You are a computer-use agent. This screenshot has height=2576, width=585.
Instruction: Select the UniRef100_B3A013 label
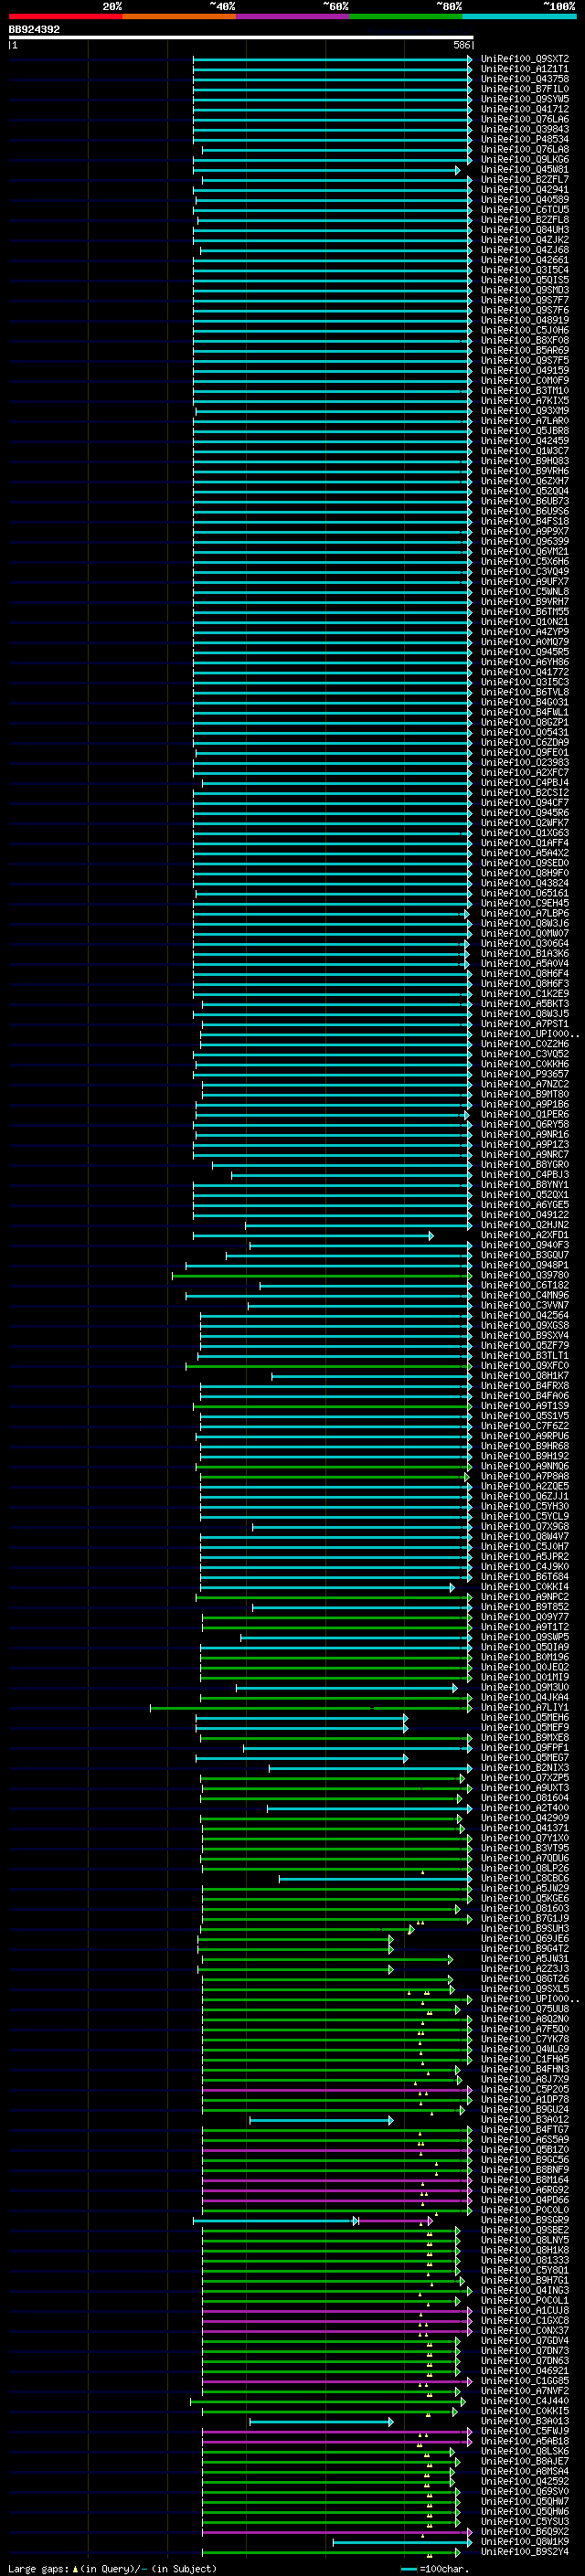(x=524, y=2421)
